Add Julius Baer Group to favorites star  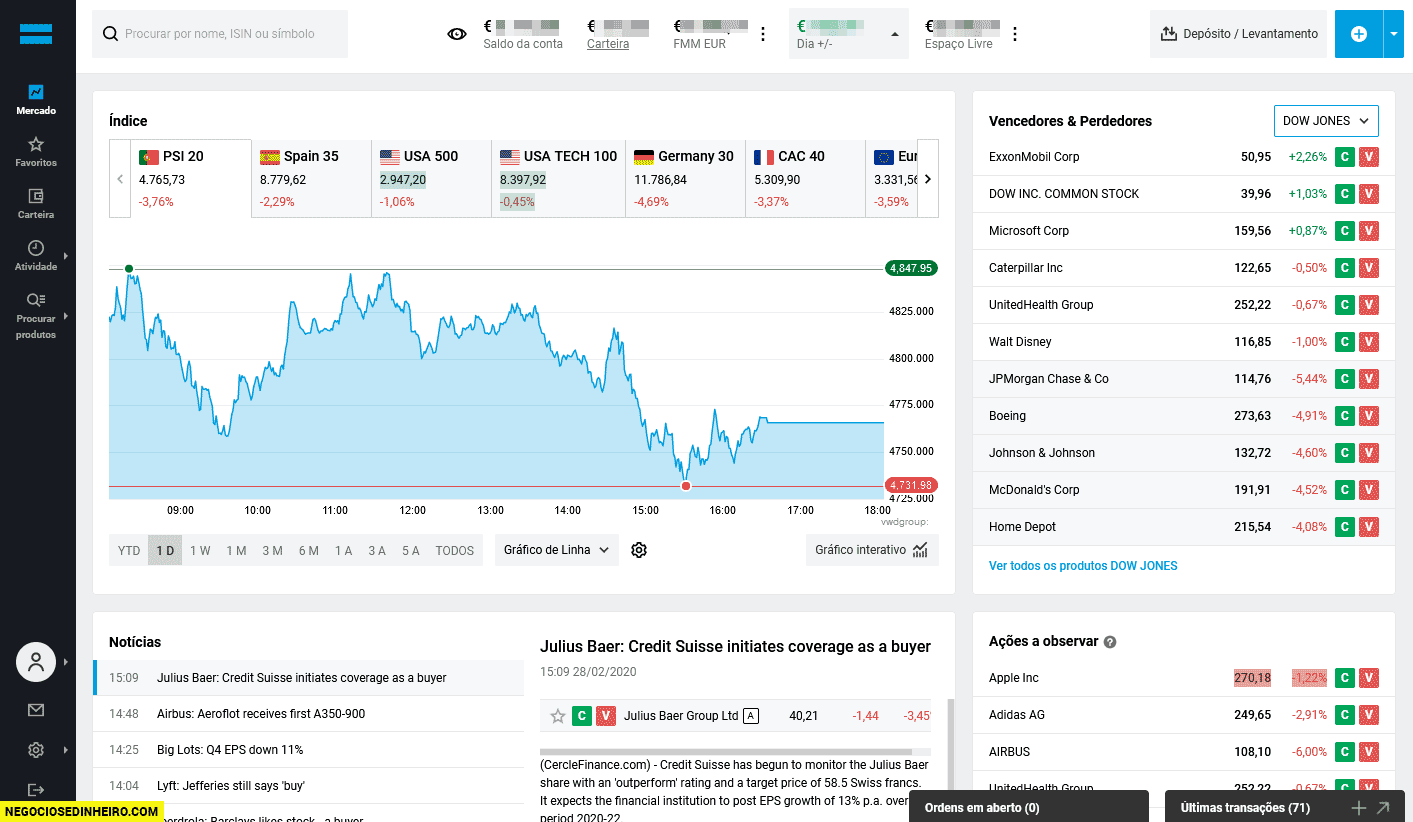558,716
